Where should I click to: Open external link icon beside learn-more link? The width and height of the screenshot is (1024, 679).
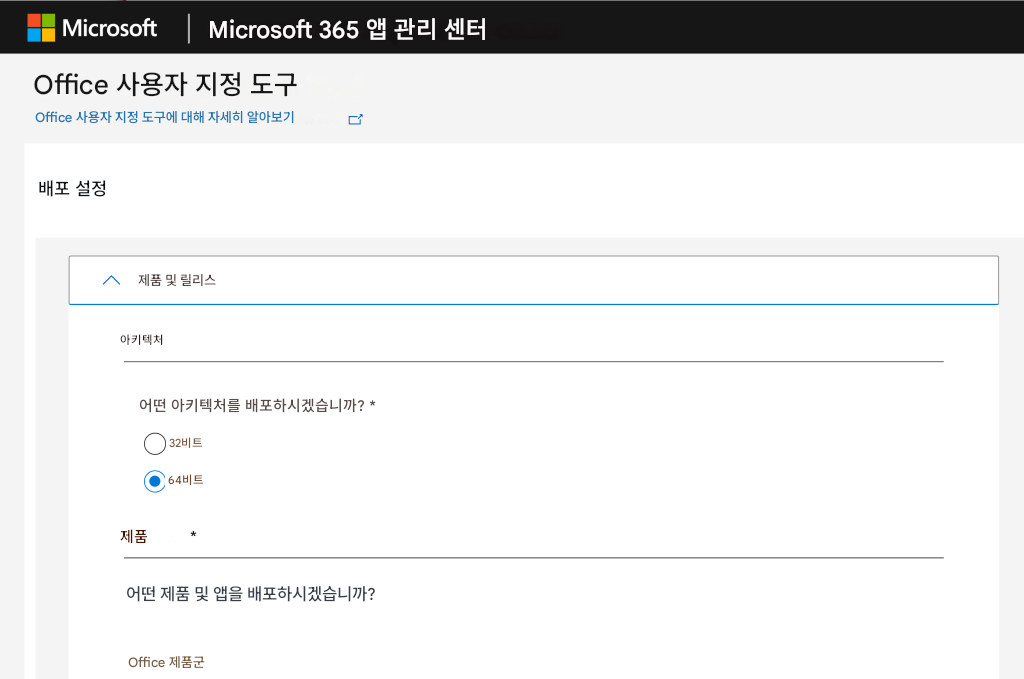click(355, 119)
